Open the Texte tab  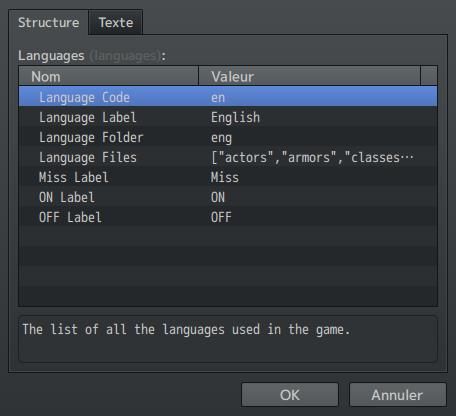click(116, 23)
